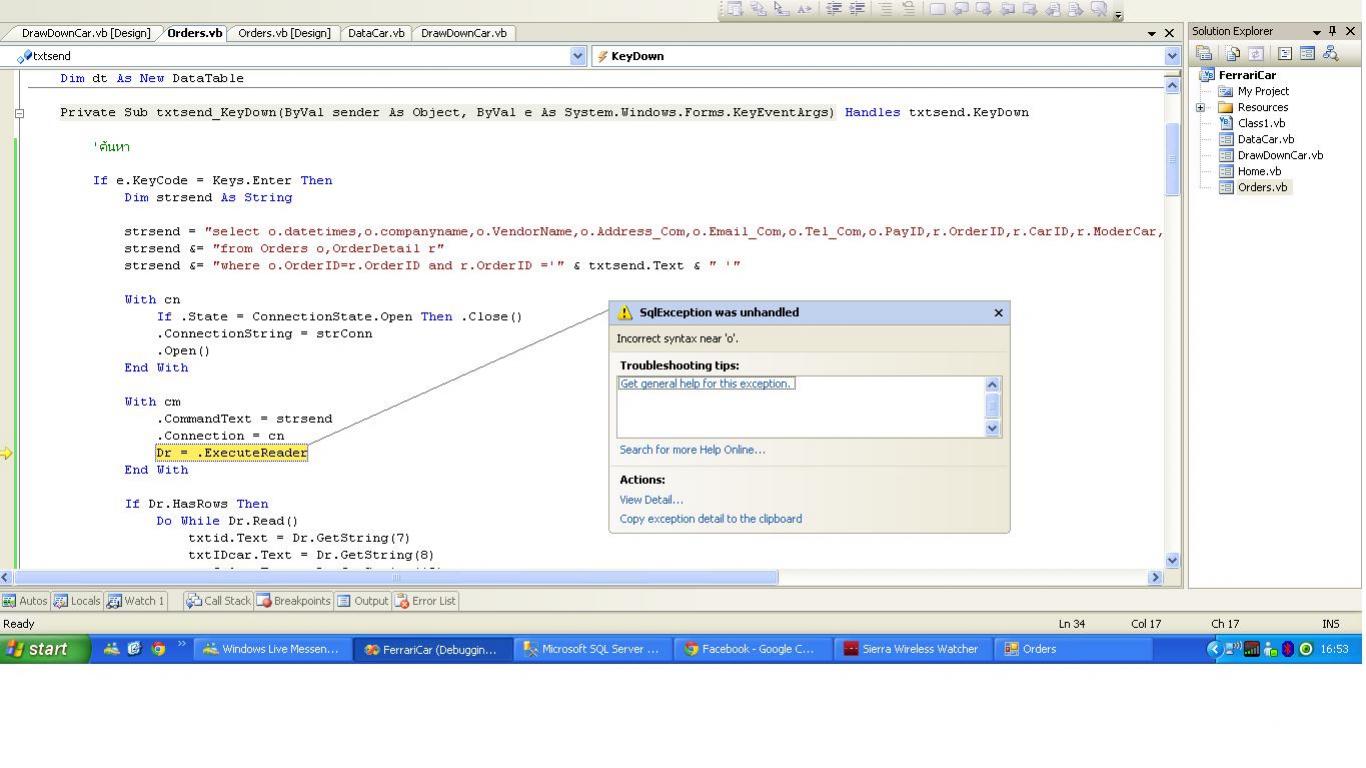
Task: Click comment out selected lines icon
Action: 886,9
